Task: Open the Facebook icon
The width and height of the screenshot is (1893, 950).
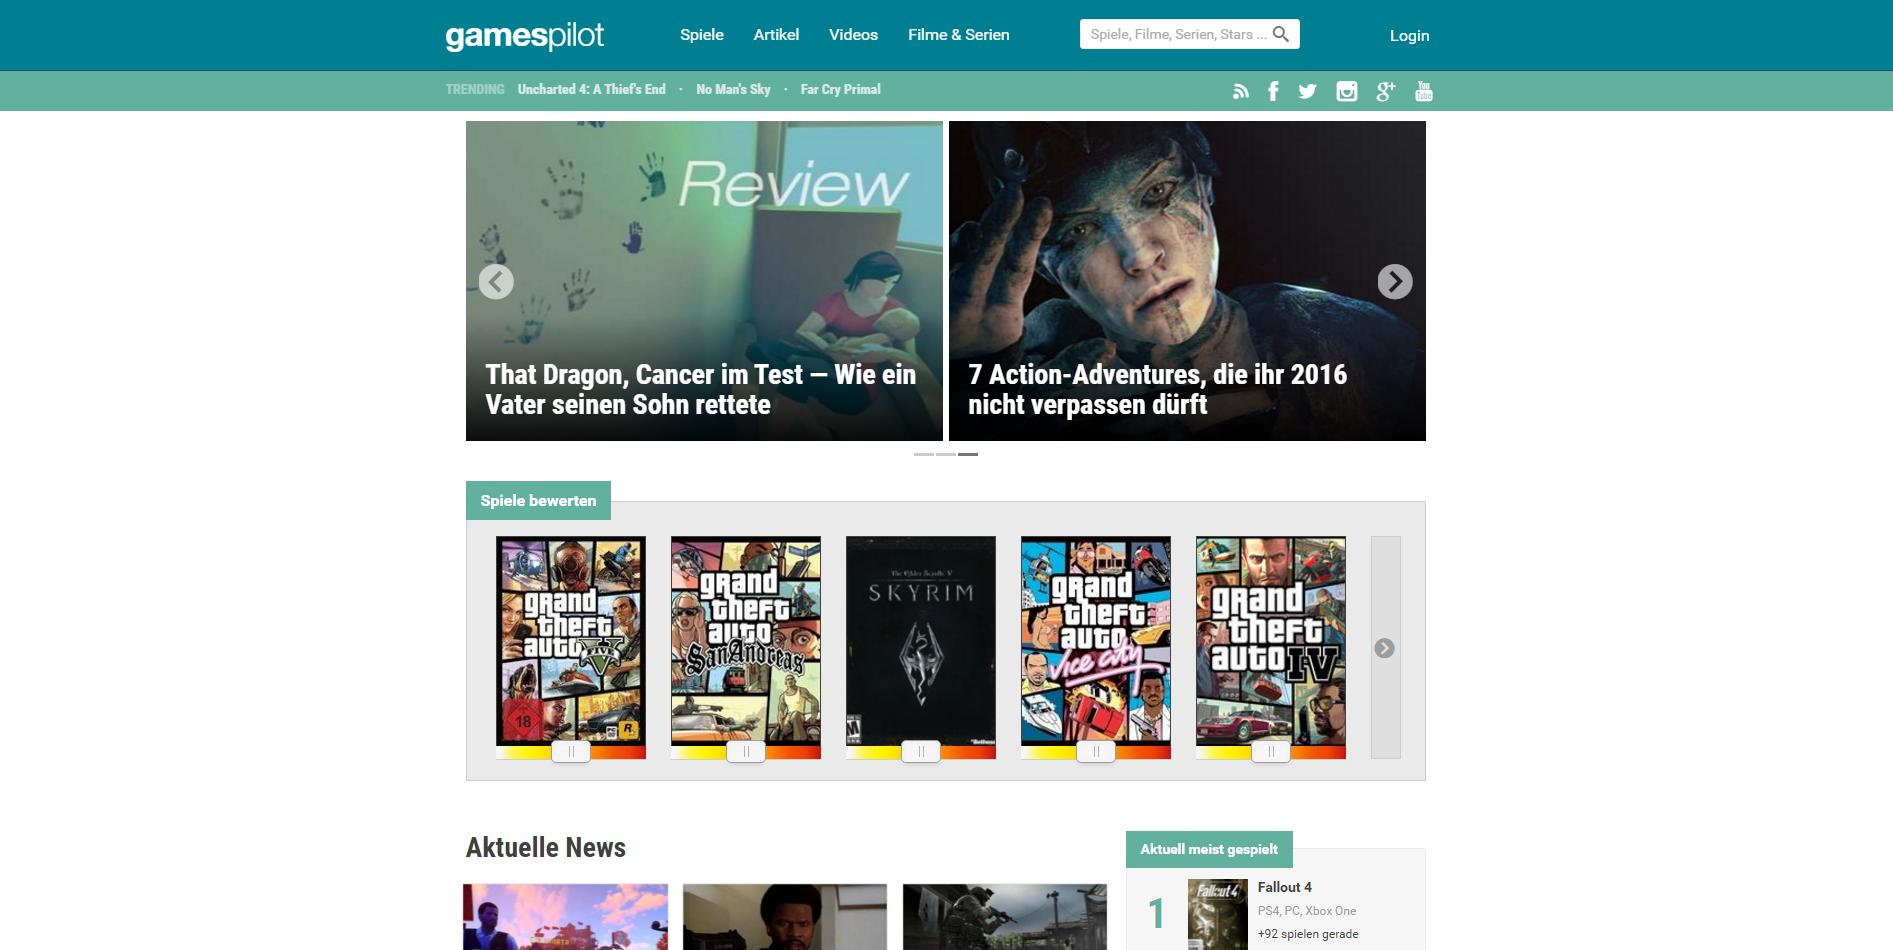Action: pyautogui.click(x=1273, y=91)
